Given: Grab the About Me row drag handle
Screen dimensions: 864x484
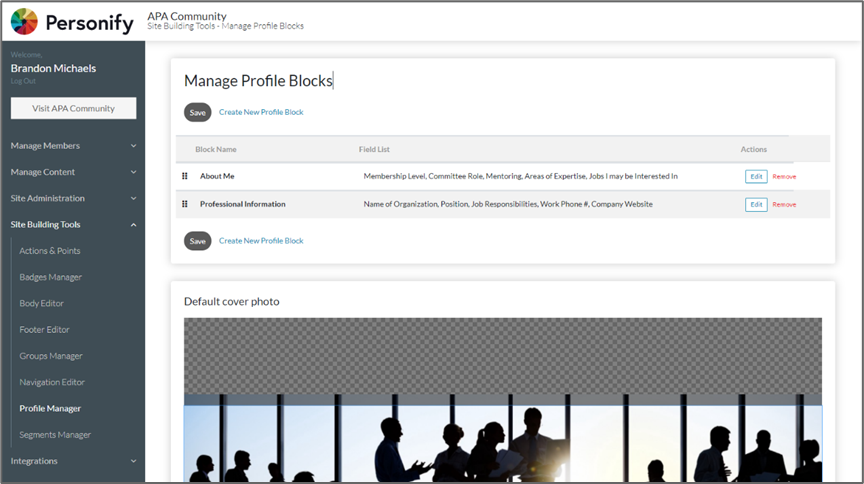Looking at the screenshot, I should pos(185,176).
